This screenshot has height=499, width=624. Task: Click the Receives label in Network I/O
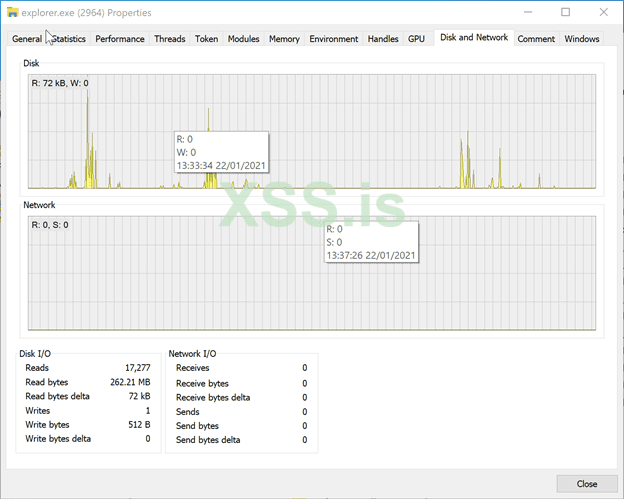pos(193,368)
